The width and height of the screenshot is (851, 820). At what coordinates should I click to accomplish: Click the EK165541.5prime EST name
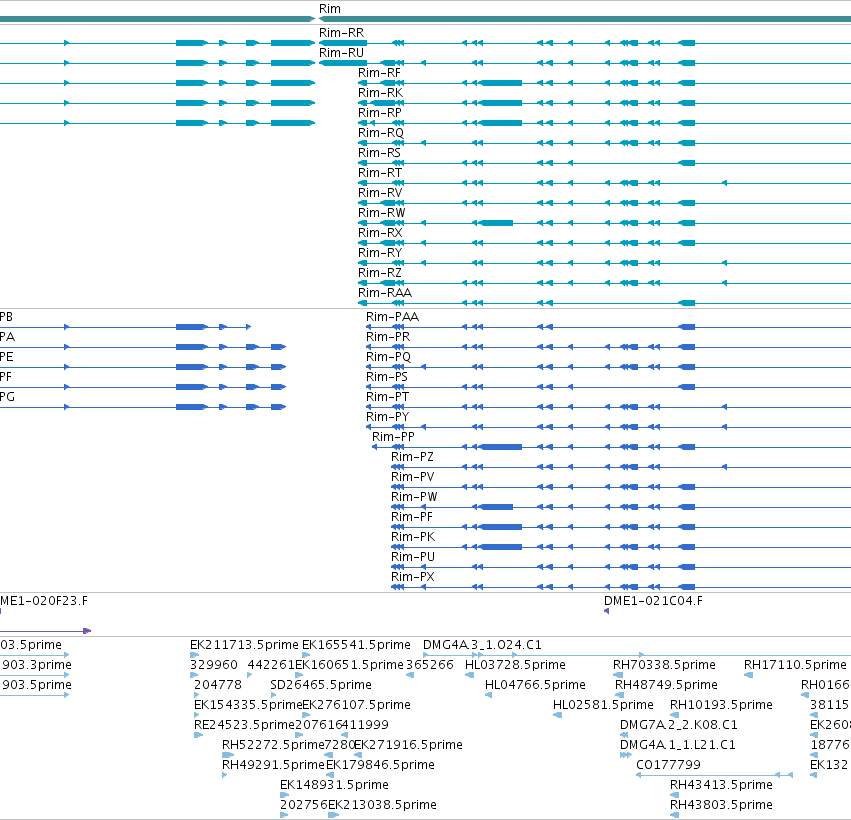[x=356, y=645]
